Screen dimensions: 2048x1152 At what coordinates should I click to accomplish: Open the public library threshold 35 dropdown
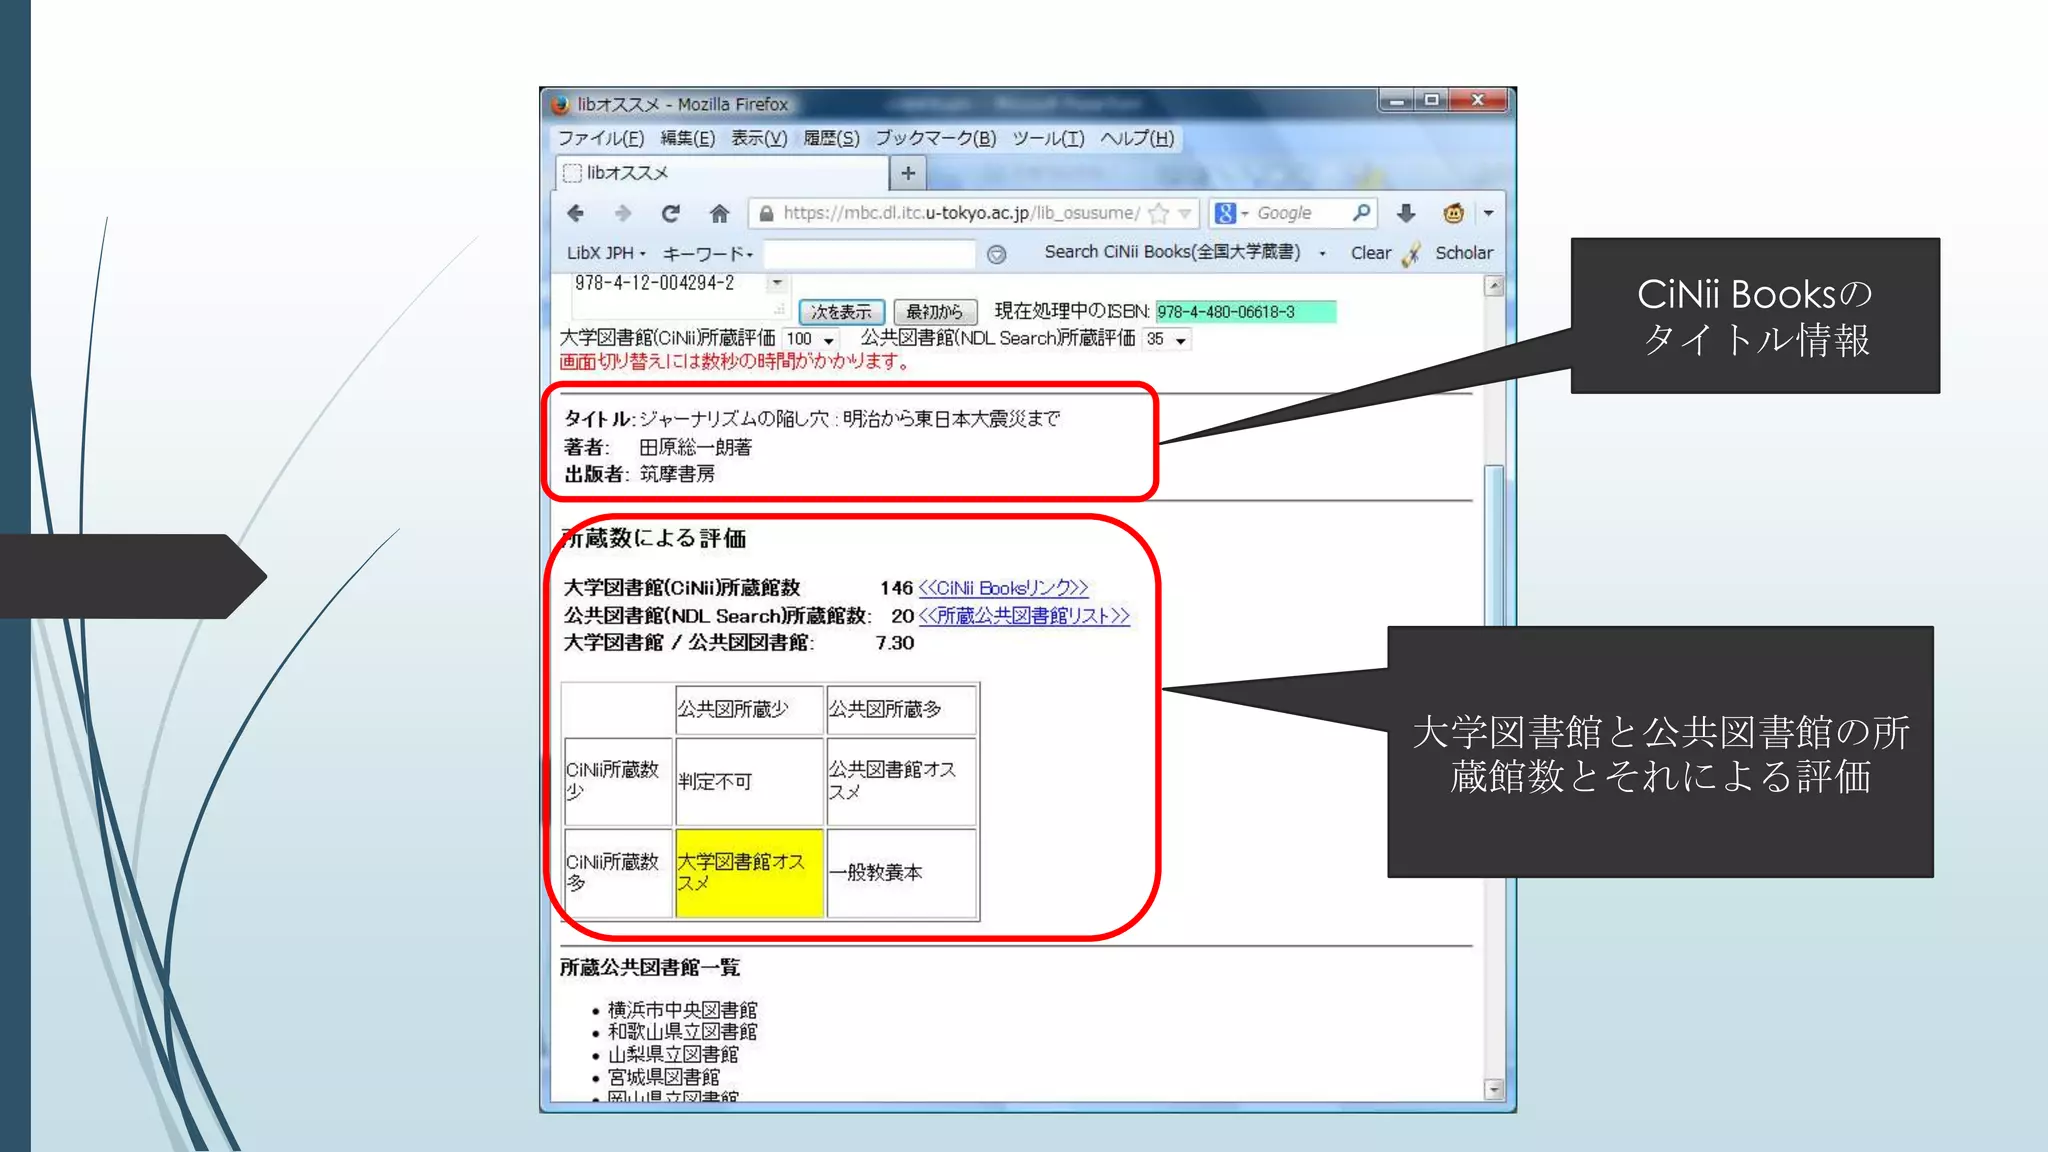(x=1167, y=339)
